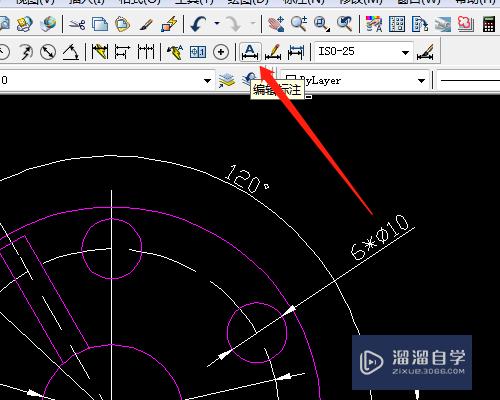Select the Match Properties paintbrush tool
The height and width of the screenshot is (400, 500).
[146, 24]
